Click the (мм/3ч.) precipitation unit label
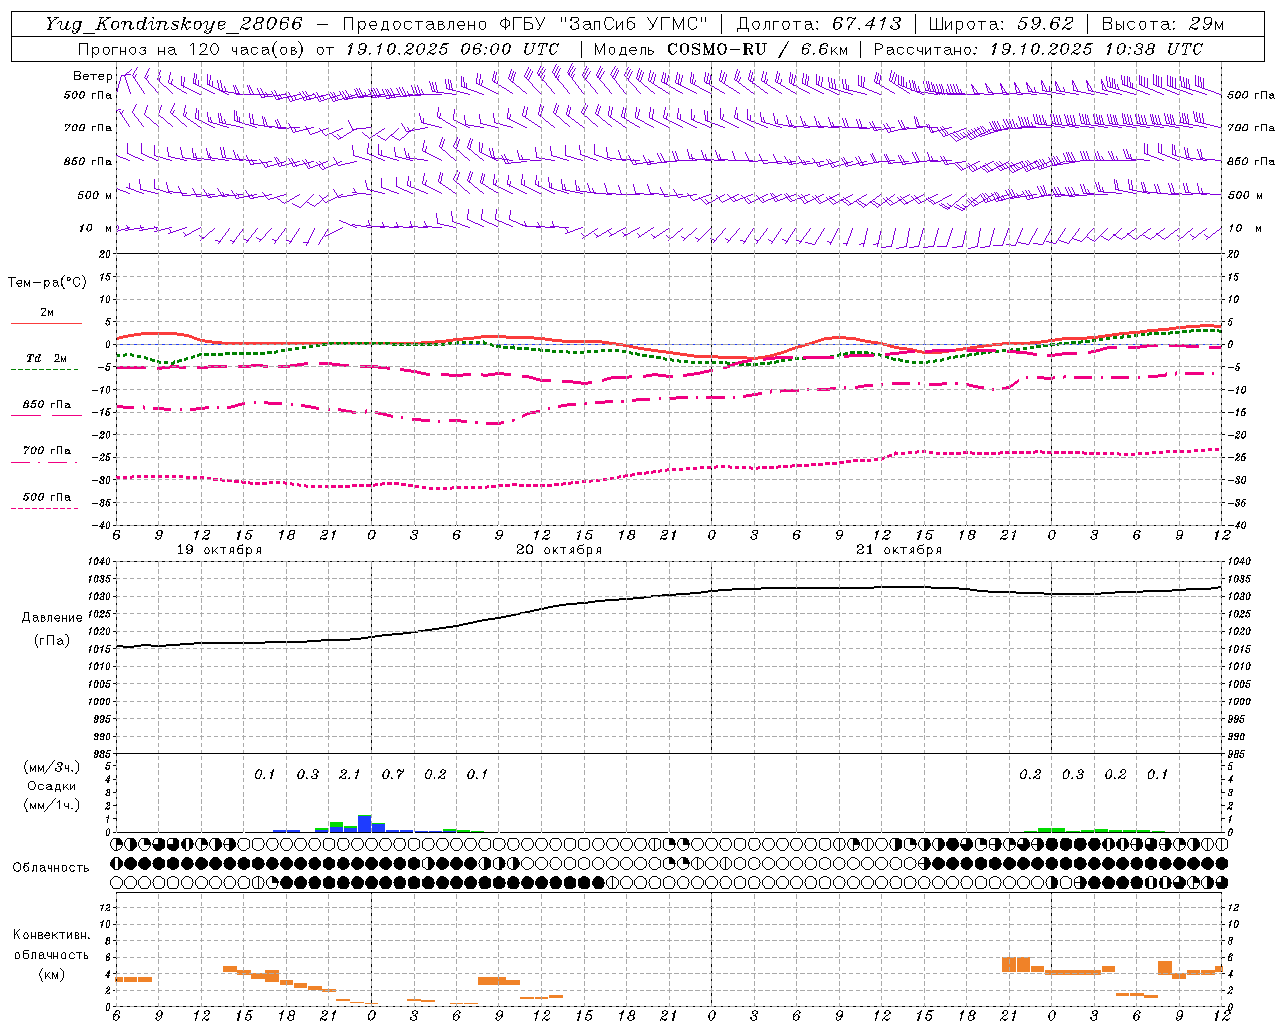This screenshot has height=1024, width=1280. [51, 767]
